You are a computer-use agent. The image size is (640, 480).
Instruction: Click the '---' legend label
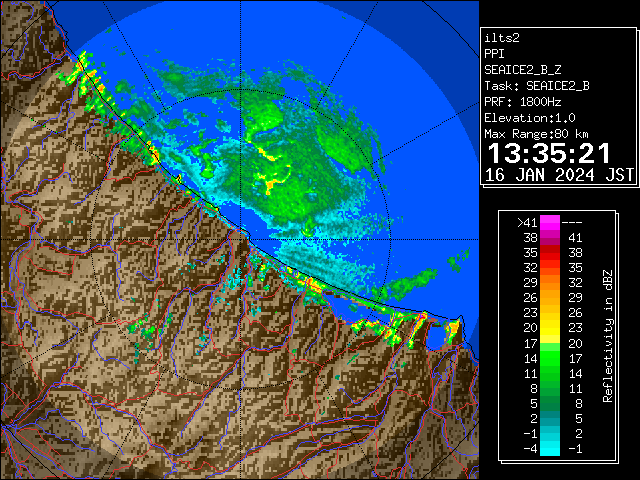(x=572, y=223)
